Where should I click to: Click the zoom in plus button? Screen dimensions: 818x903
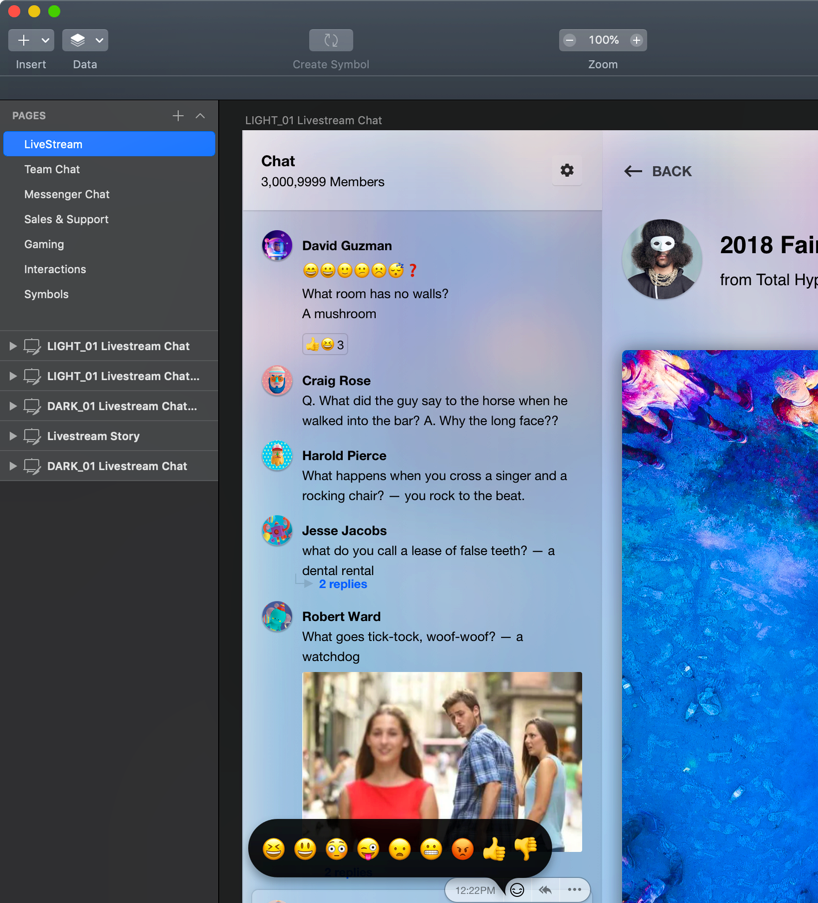coord(636,40)
